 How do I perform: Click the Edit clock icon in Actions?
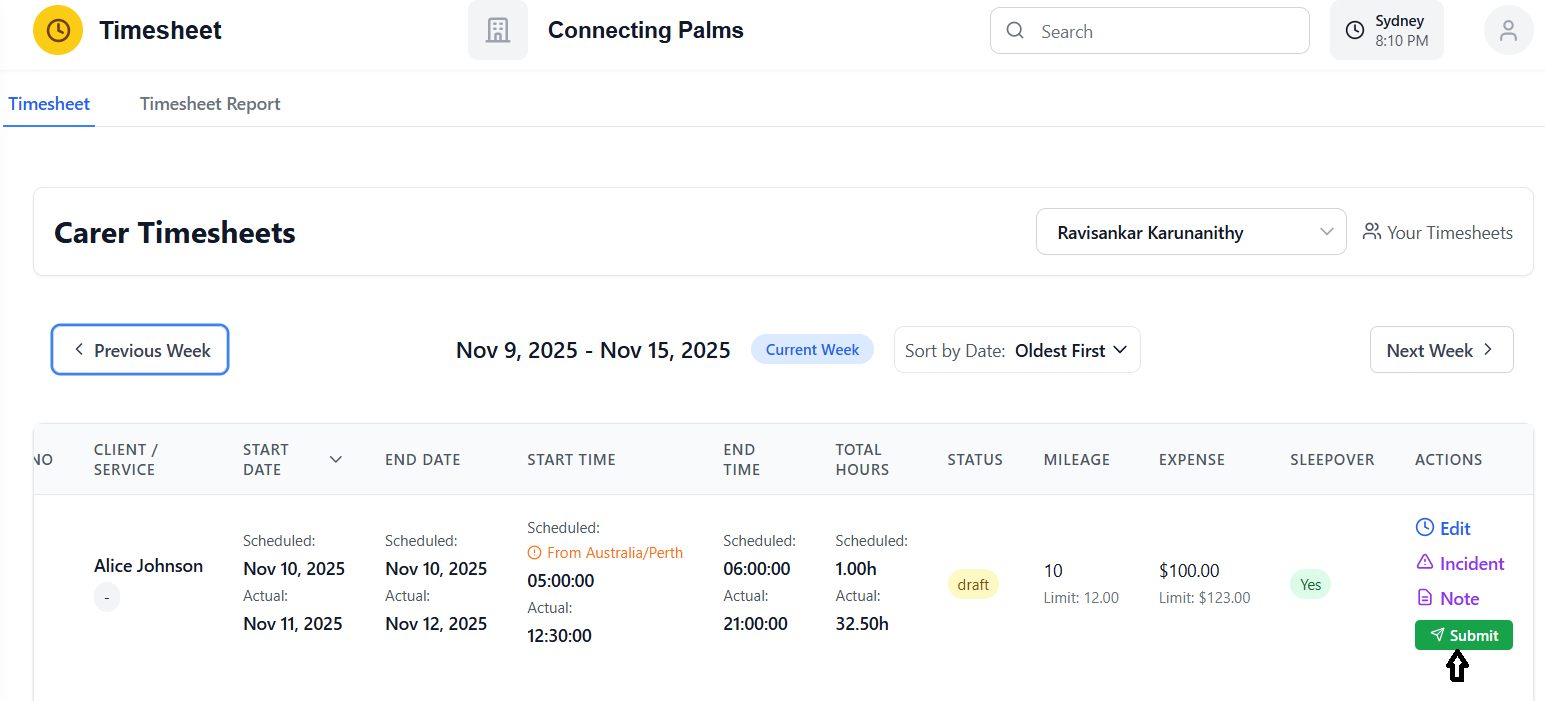click(x=1425, y=528)
